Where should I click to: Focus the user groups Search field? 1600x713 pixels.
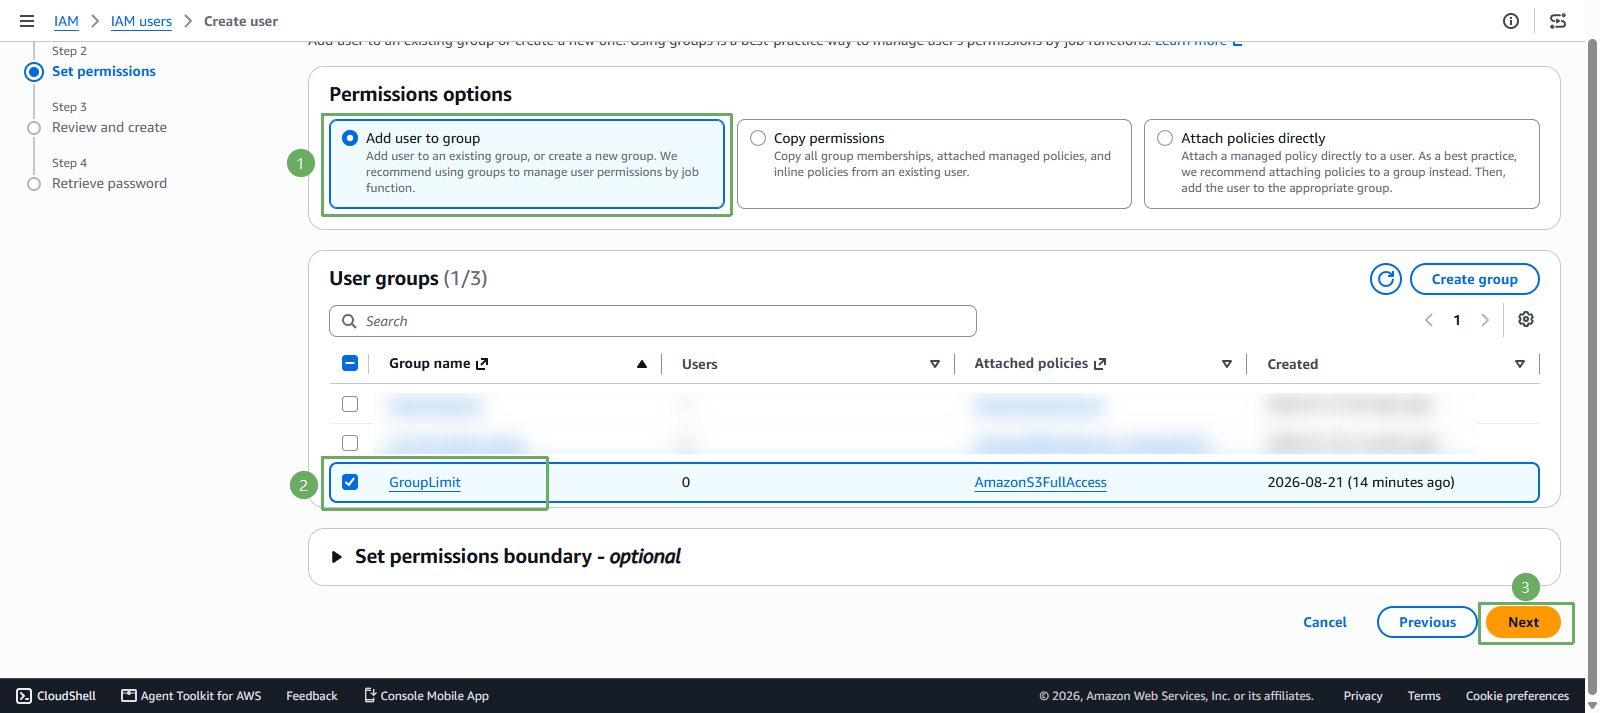coord(653,321)
